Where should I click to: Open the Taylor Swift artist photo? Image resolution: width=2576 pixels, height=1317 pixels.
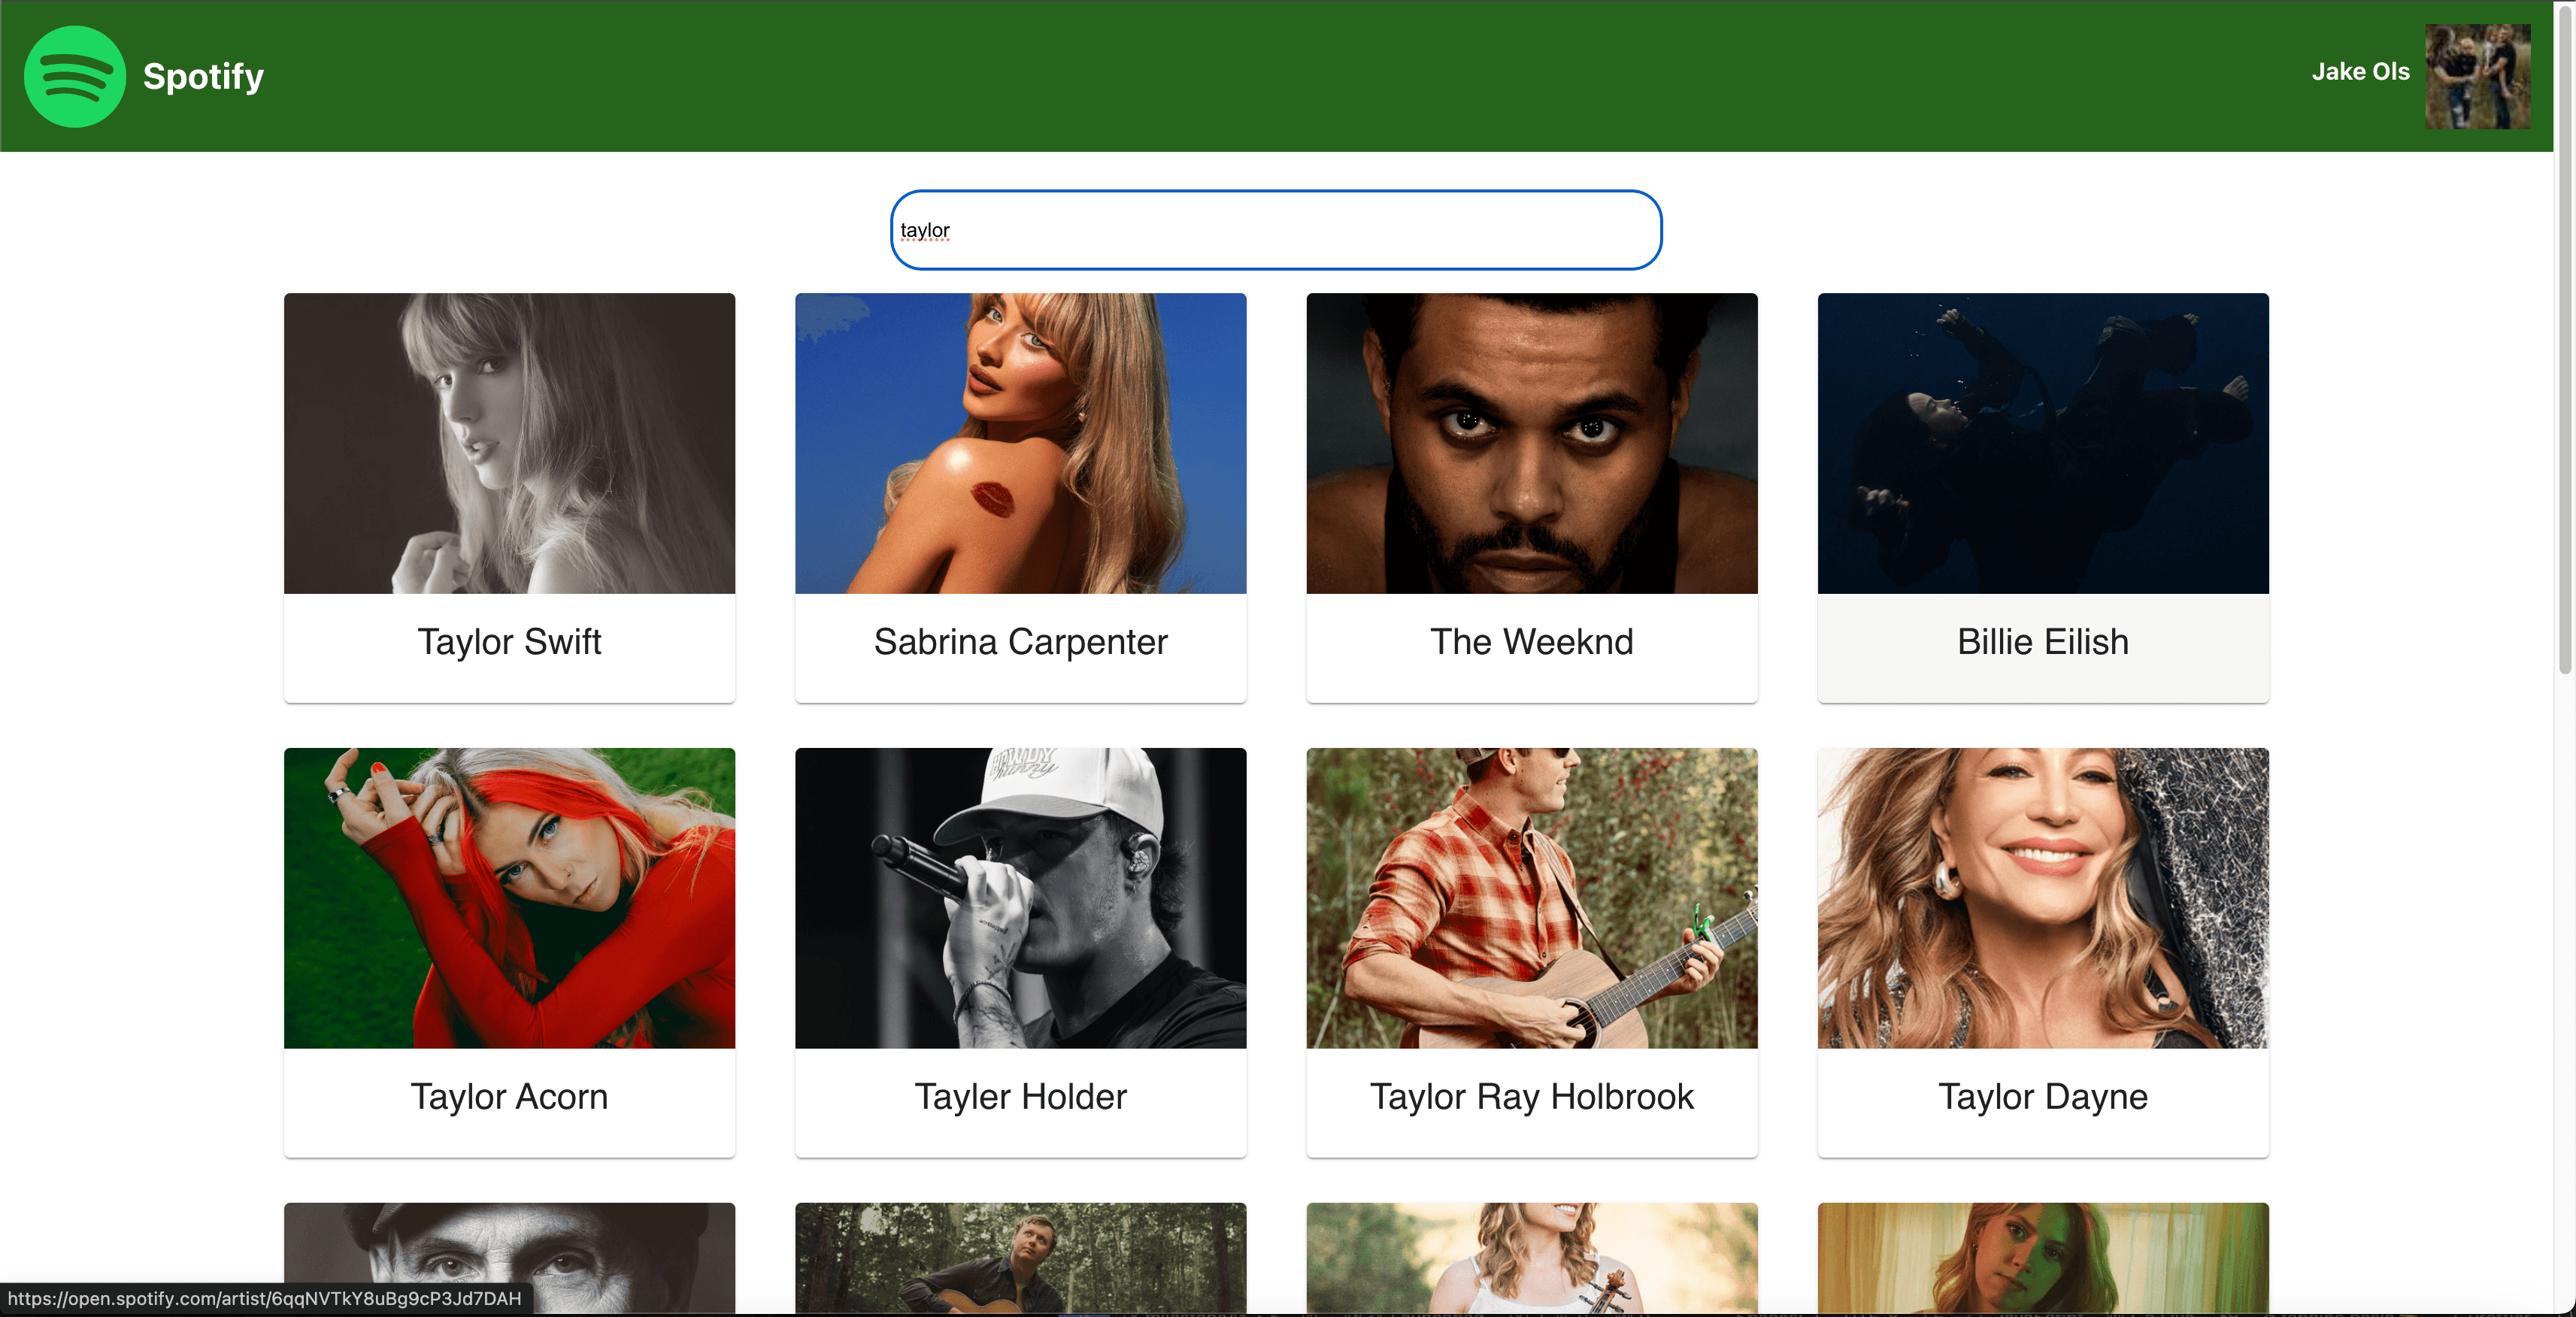pos(509,443)
